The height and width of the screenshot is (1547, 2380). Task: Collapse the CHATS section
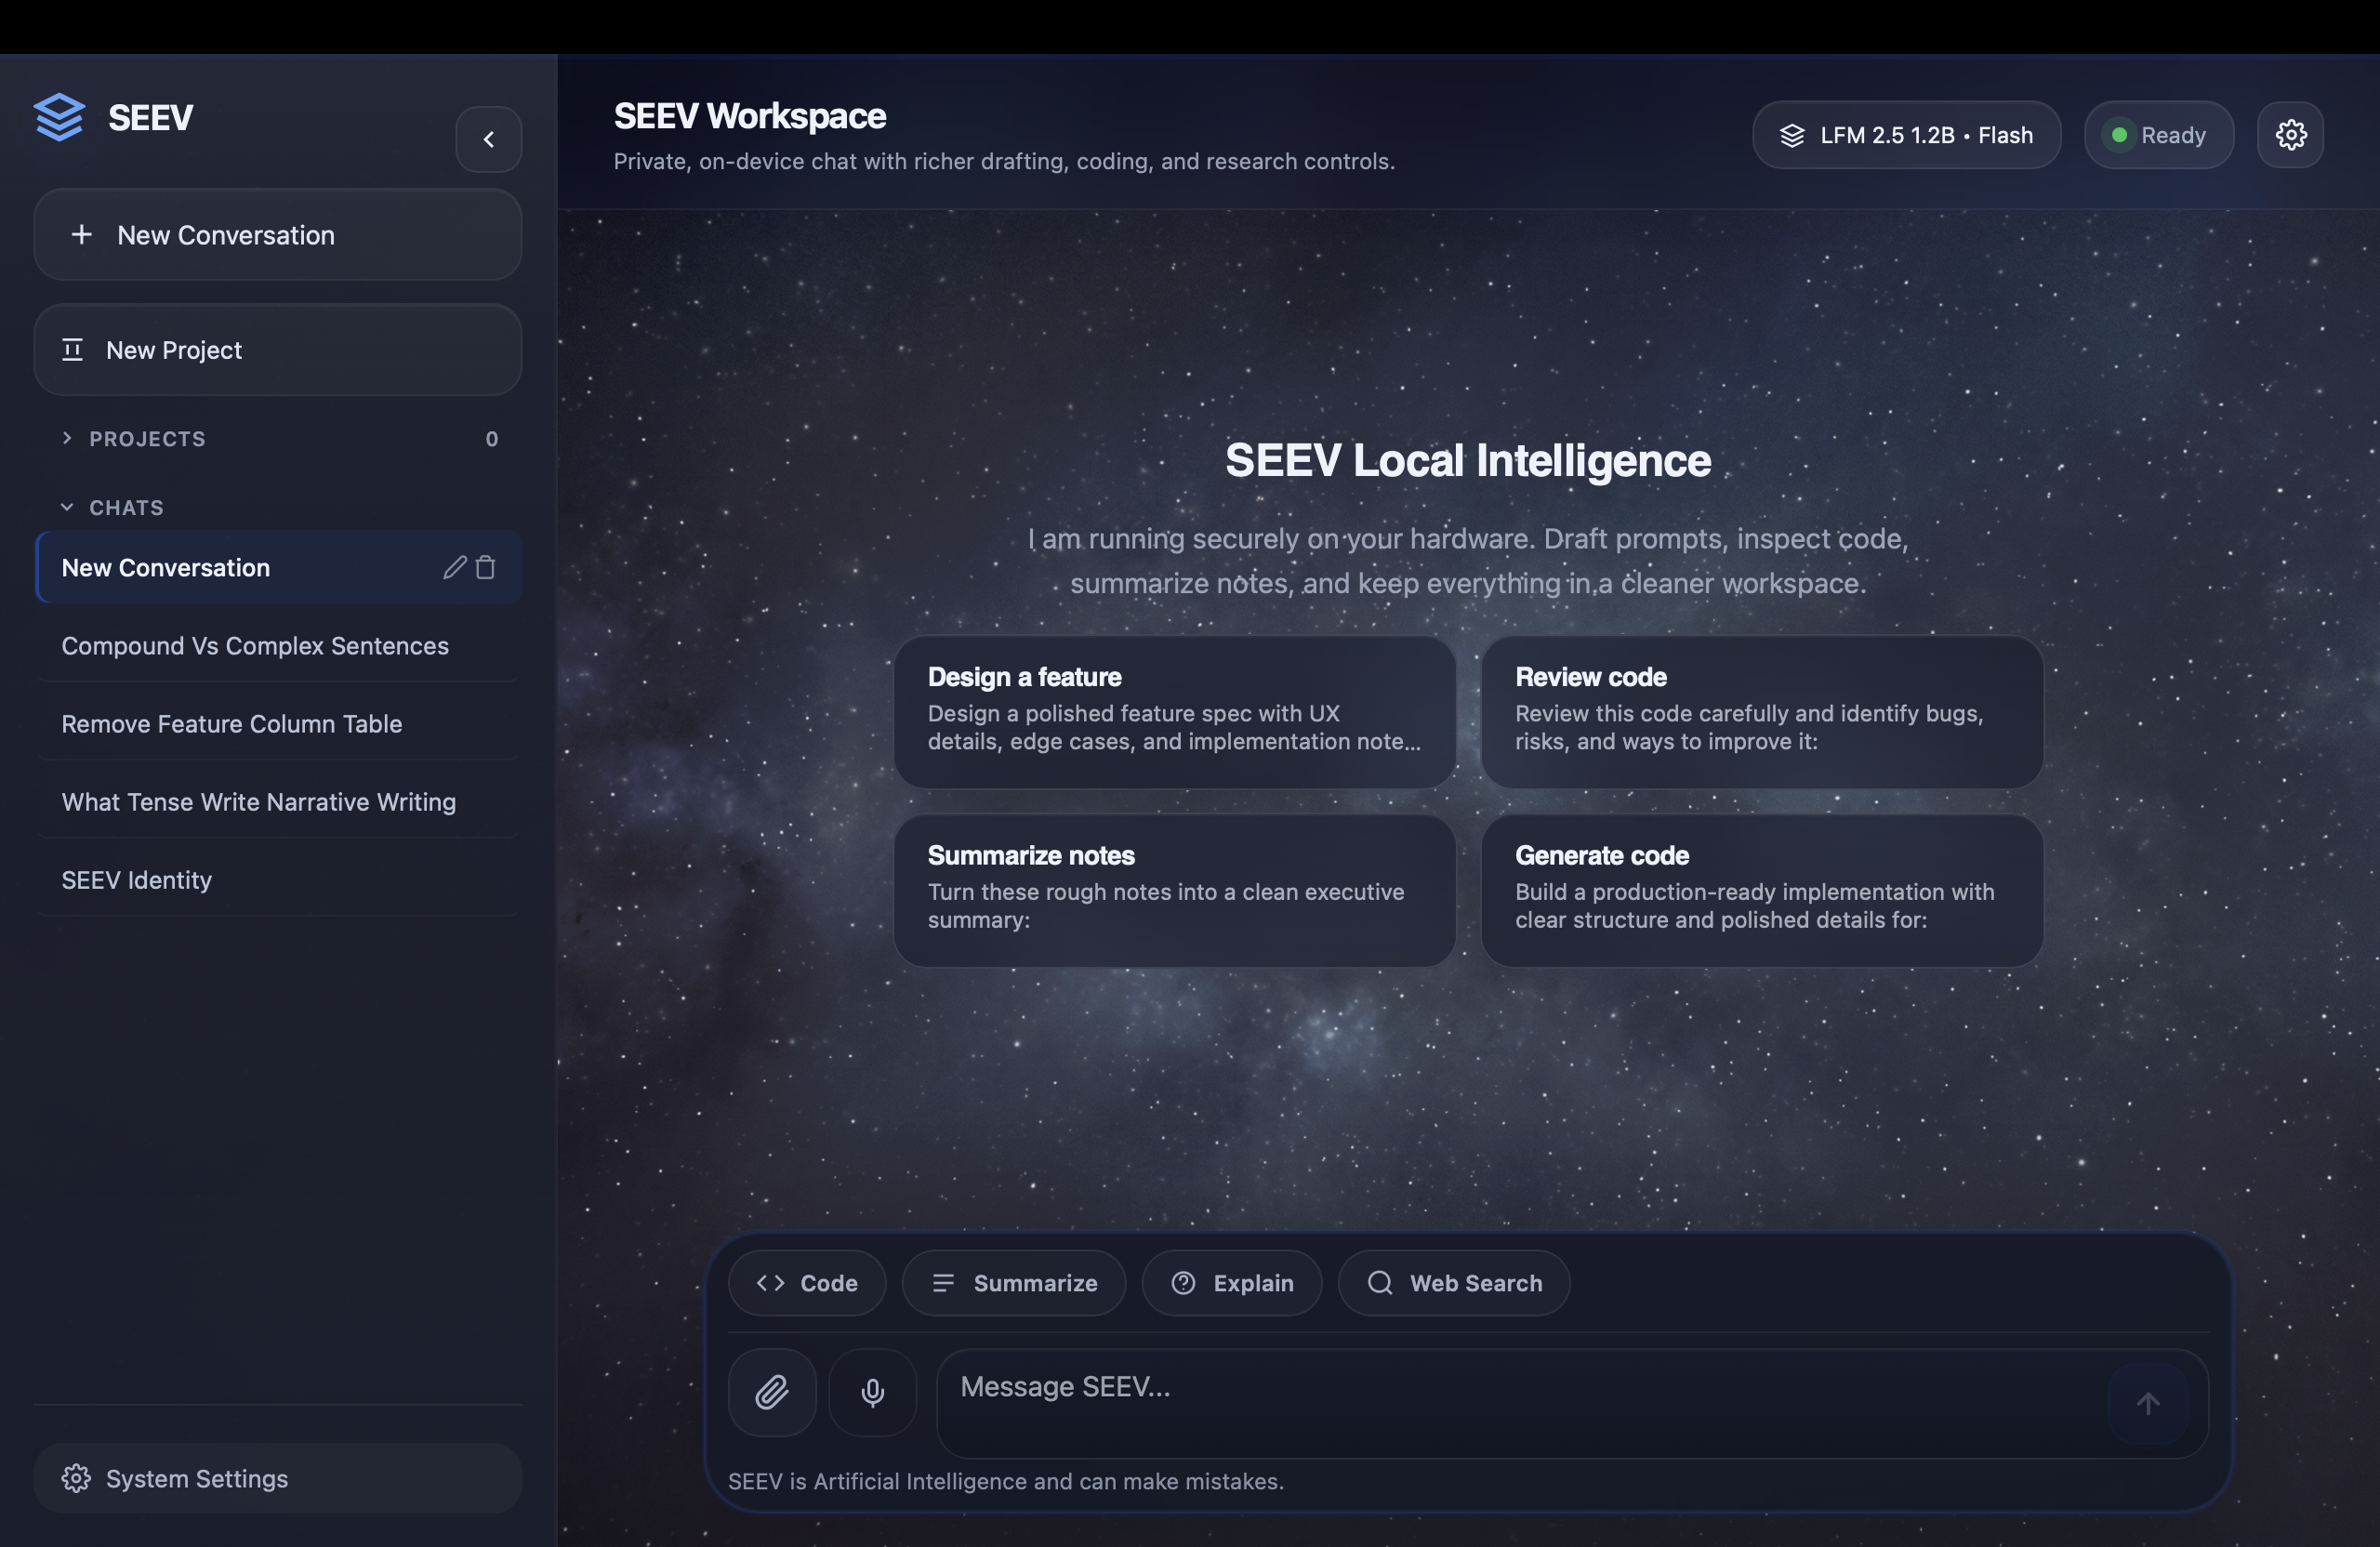112,507
